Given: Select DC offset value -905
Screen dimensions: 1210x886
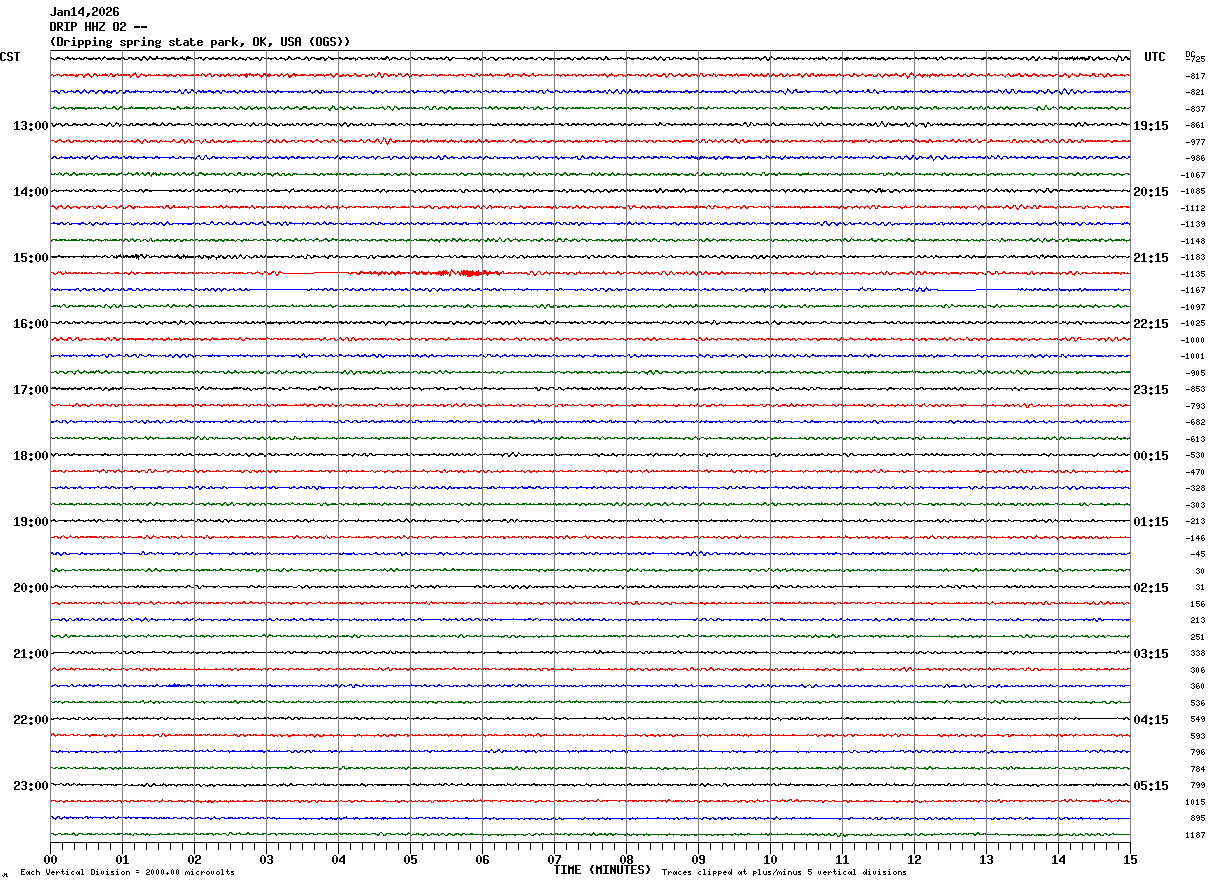Looking at the screenshot, I should click(1195, 373).
